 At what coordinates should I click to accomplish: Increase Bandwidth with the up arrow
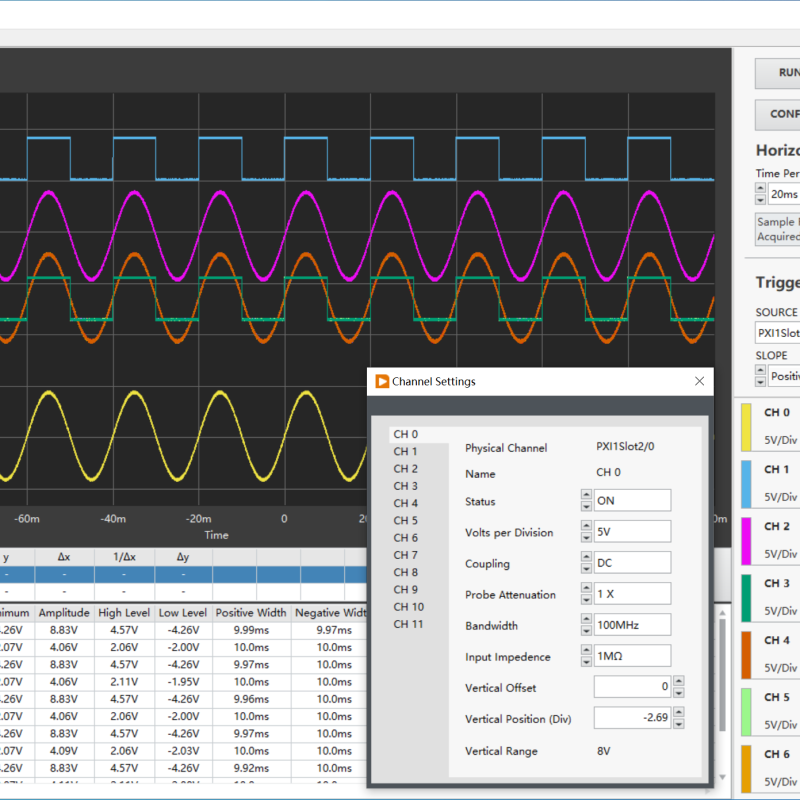(x=586, y=619)
